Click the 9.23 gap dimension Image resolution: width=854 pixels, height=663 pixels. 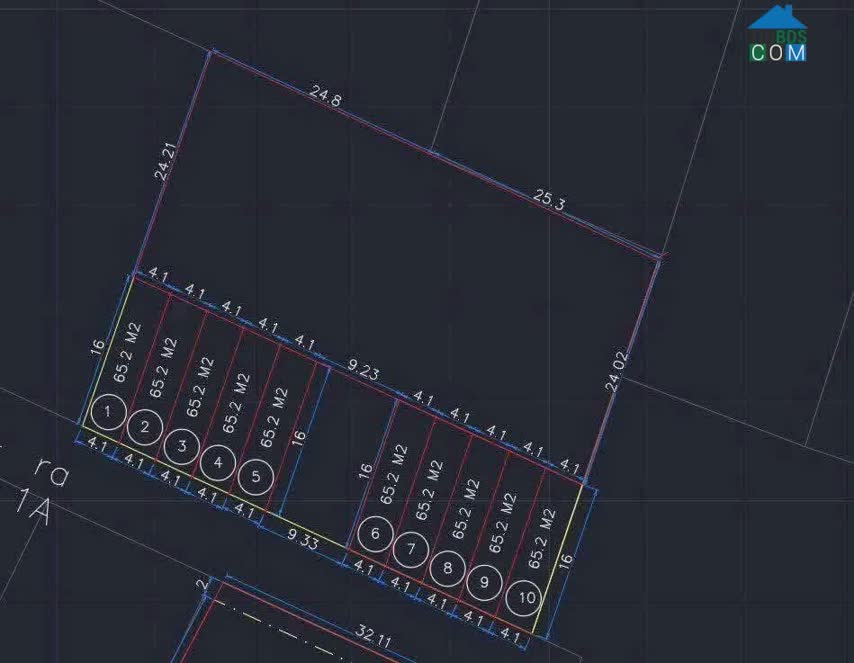tap(363, 370)
